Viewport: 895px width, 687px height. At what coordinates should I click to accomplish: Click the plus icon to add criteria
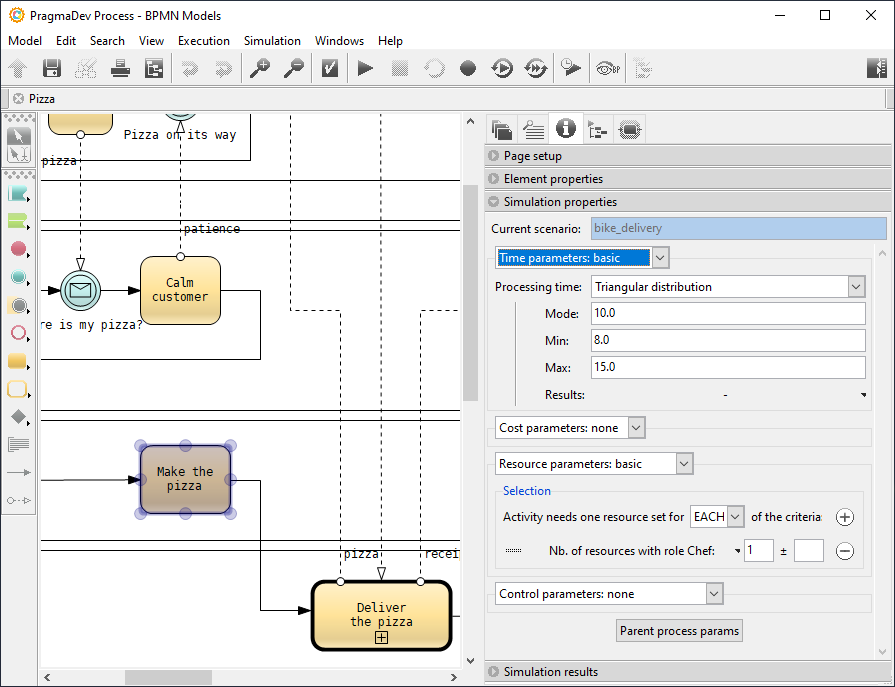[845, 517]
